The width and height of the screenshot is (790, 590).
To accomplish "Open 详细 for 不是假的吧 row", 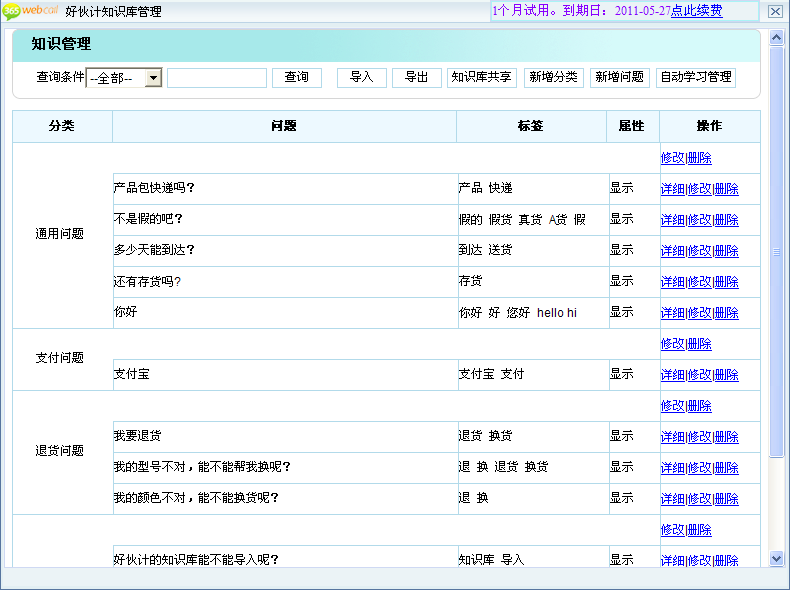I will [673, 220].
